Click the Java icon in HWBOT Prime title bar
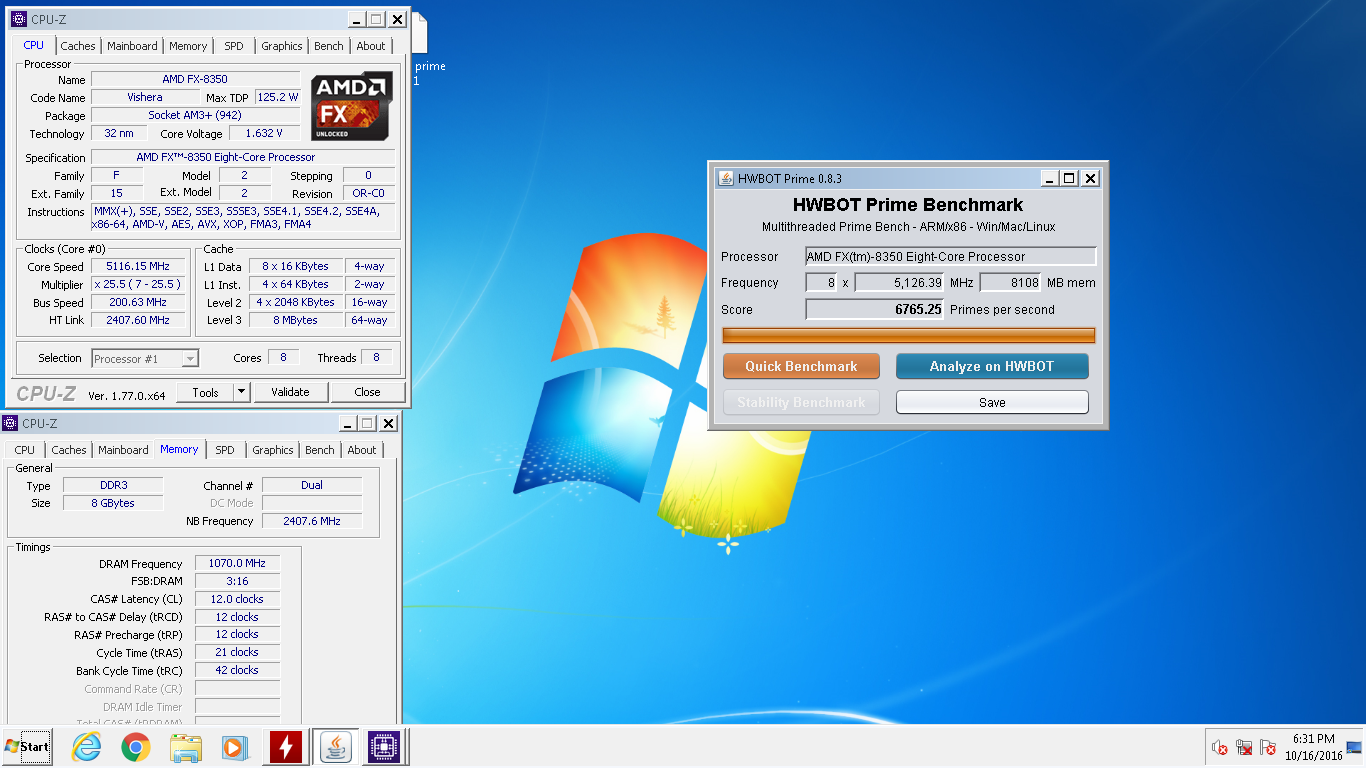This screenshot has height=768, width=1366. tap(725, 178)
